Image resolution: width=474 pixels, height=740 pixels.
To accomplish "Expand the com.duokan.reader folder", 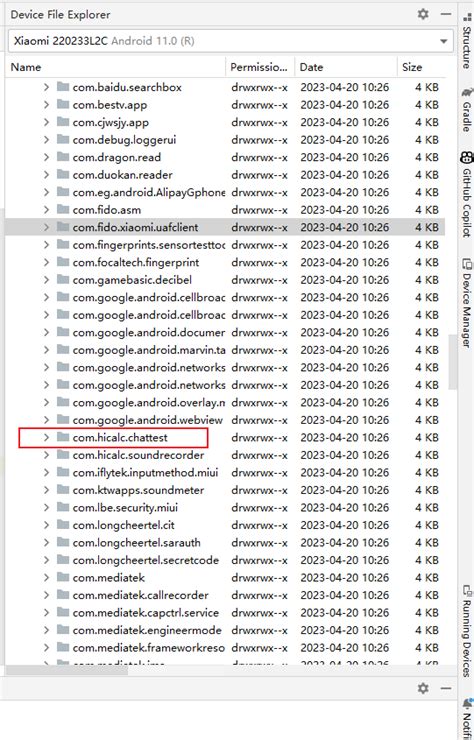I will pos(46,175).
